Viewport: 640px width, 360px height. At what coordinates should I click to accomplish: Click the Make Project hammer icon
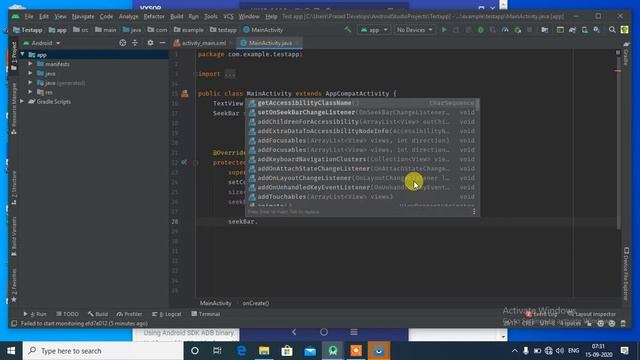point(348,29)
